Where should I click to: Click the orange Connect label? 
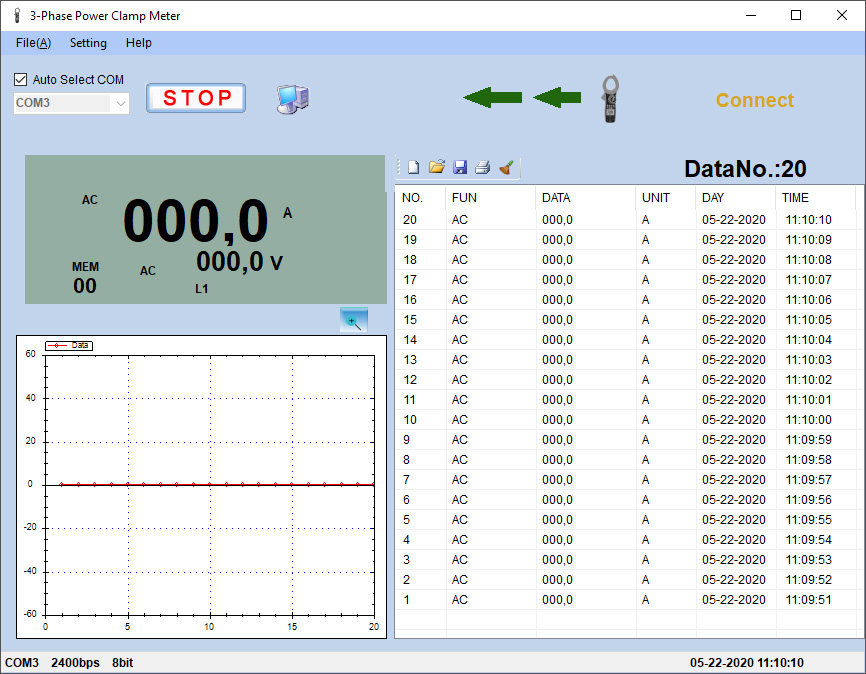coord(754,100)
